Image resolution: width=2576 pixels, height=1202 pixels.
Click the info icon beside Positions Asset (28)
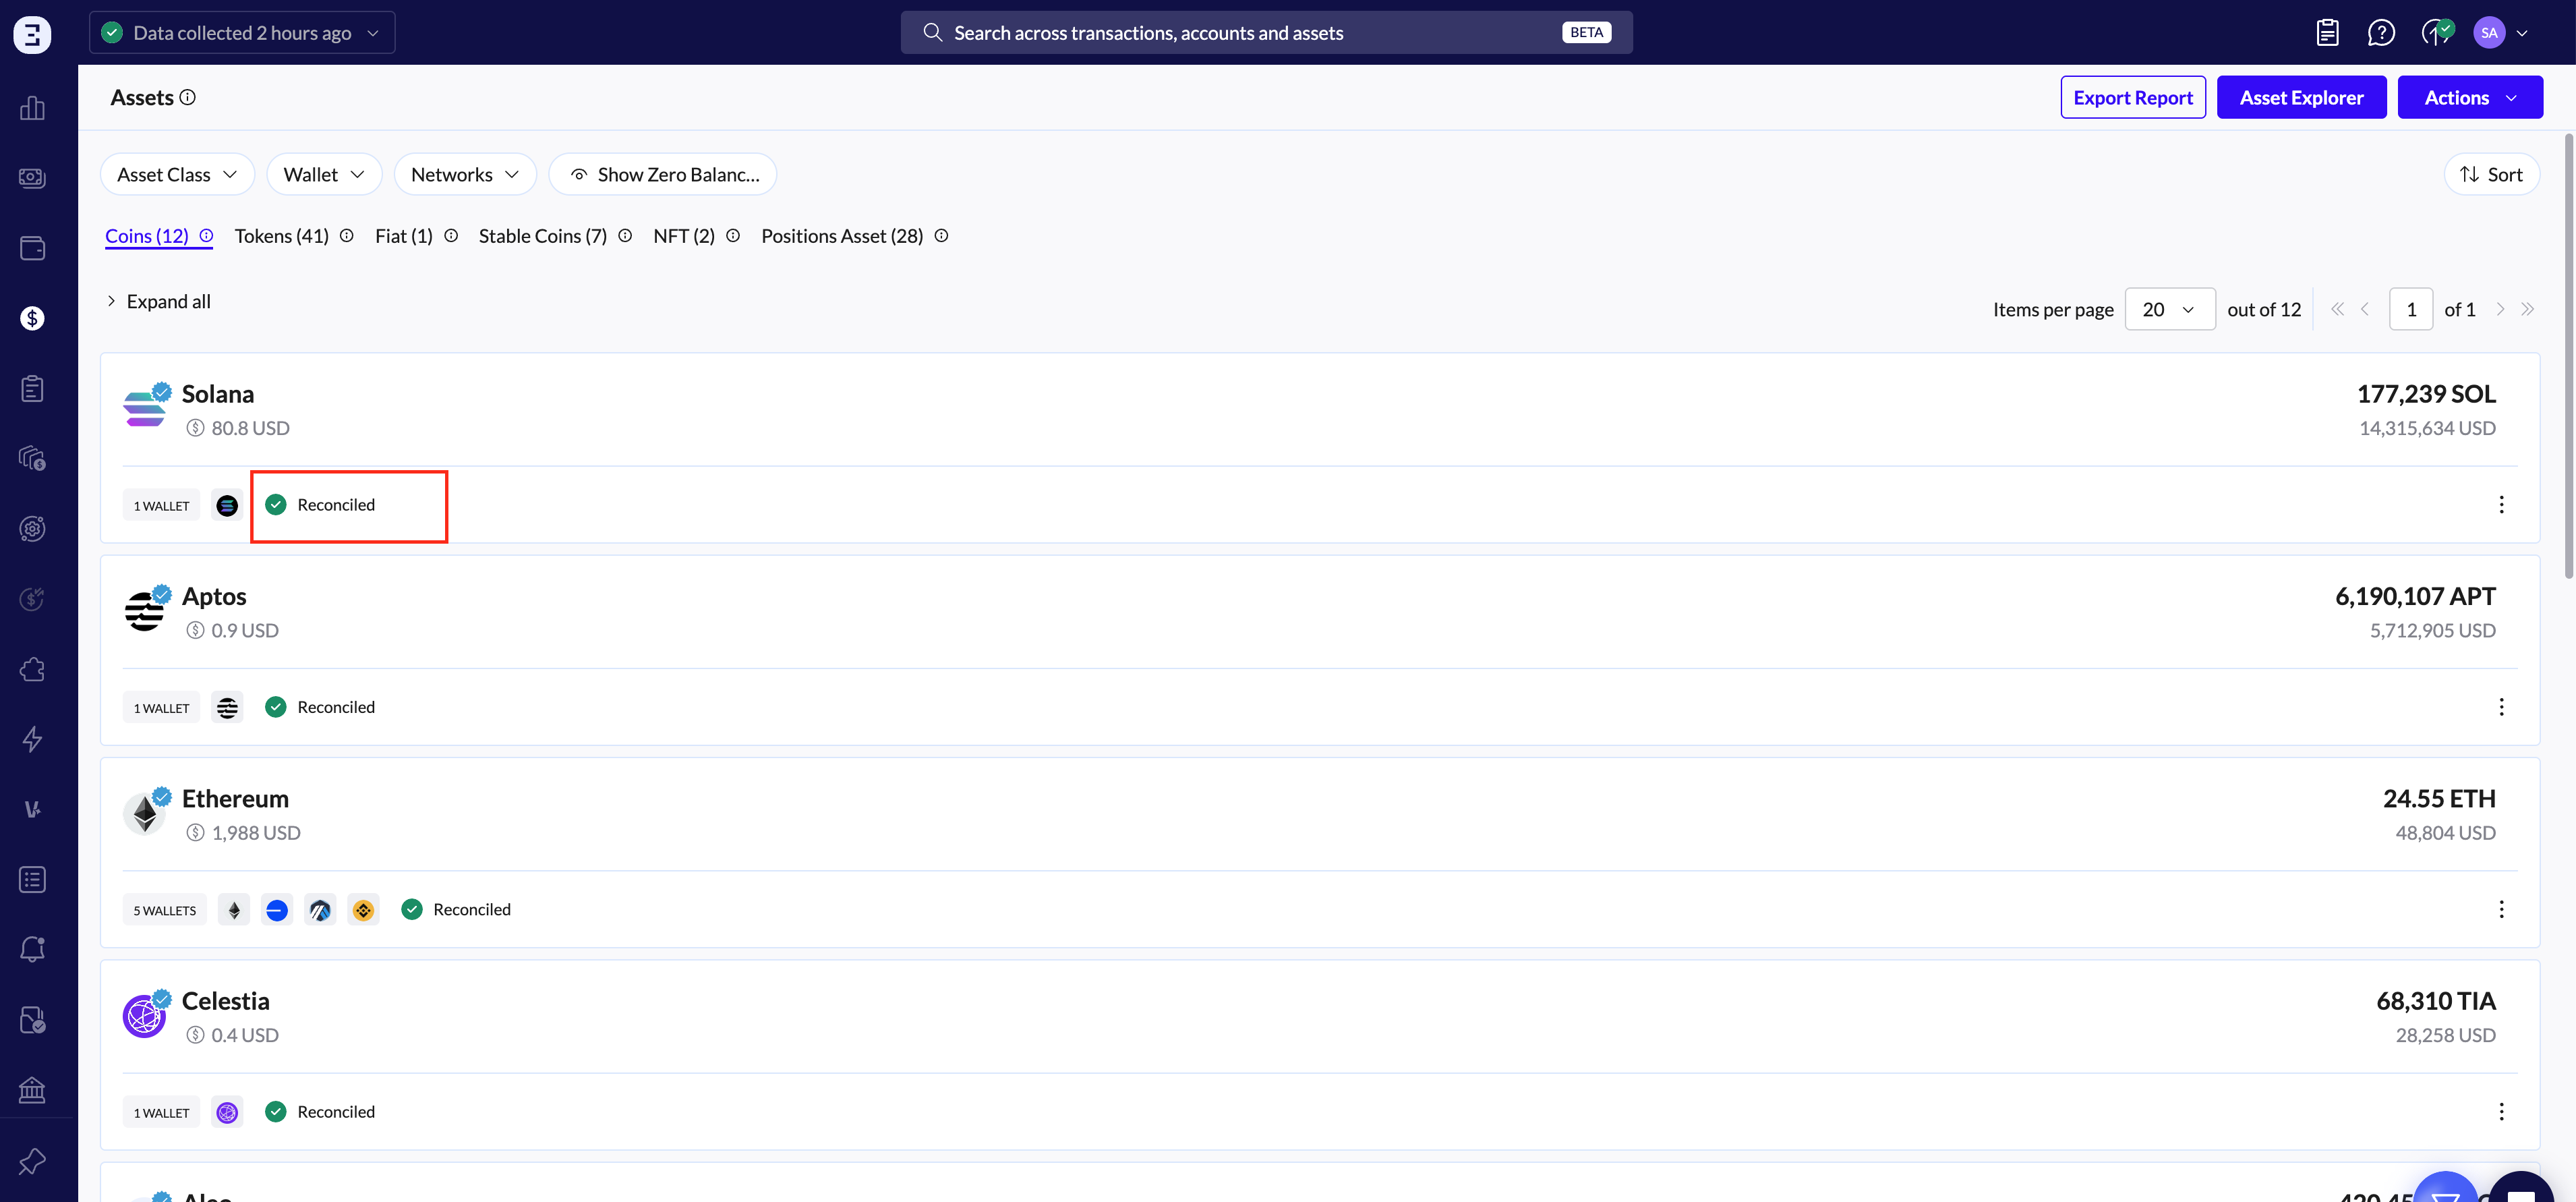coord(941,236)
